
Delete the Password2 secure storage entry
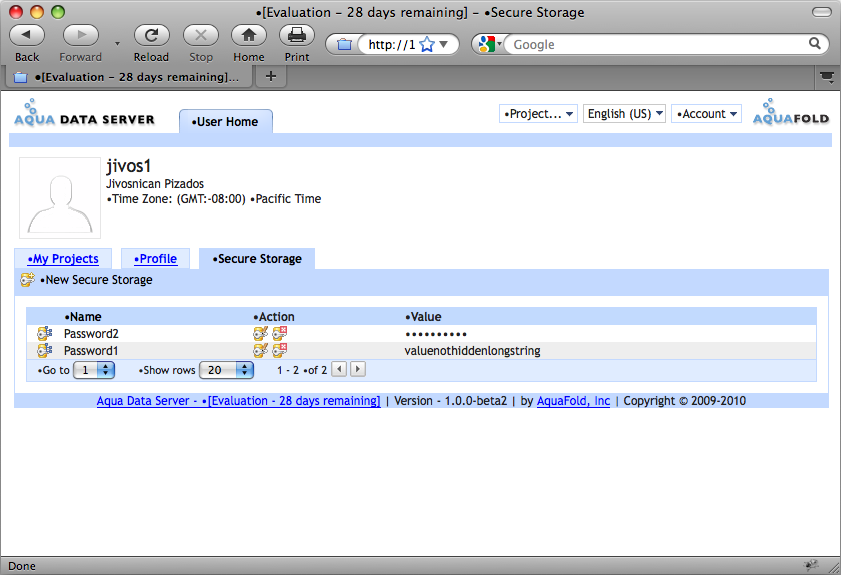click(x=279, y=334)
